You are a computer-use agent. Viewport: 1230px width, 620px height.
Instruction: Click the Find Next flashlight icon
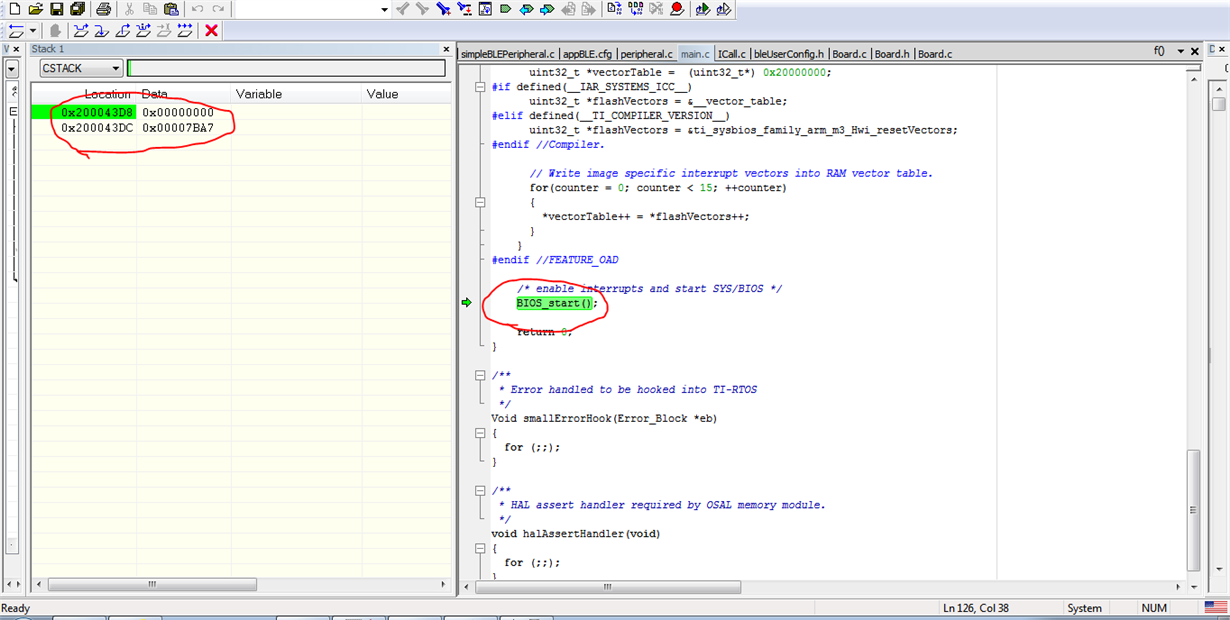[422, 9]
